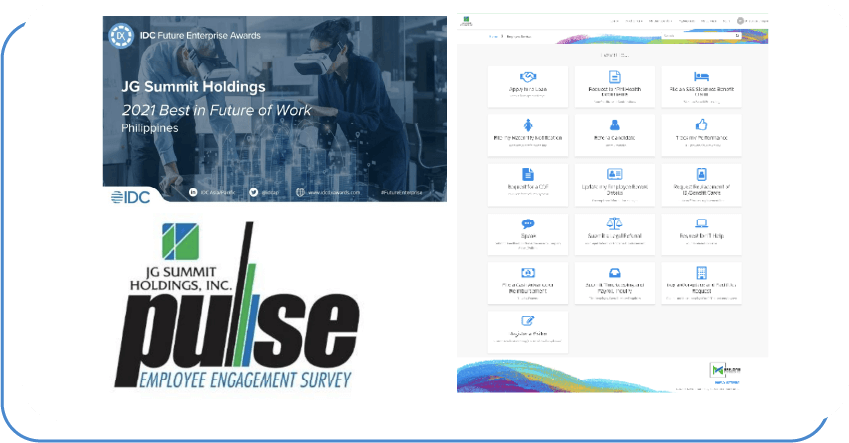Click the person icon for Refer a Candidate

(615, 125)
